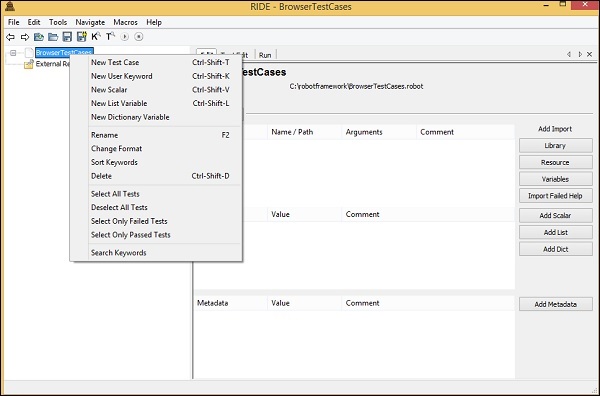The height and width of the screenshot is (396, 600).
Task: Click the Run Tests play icon
Action: click(x=124, y=37)
